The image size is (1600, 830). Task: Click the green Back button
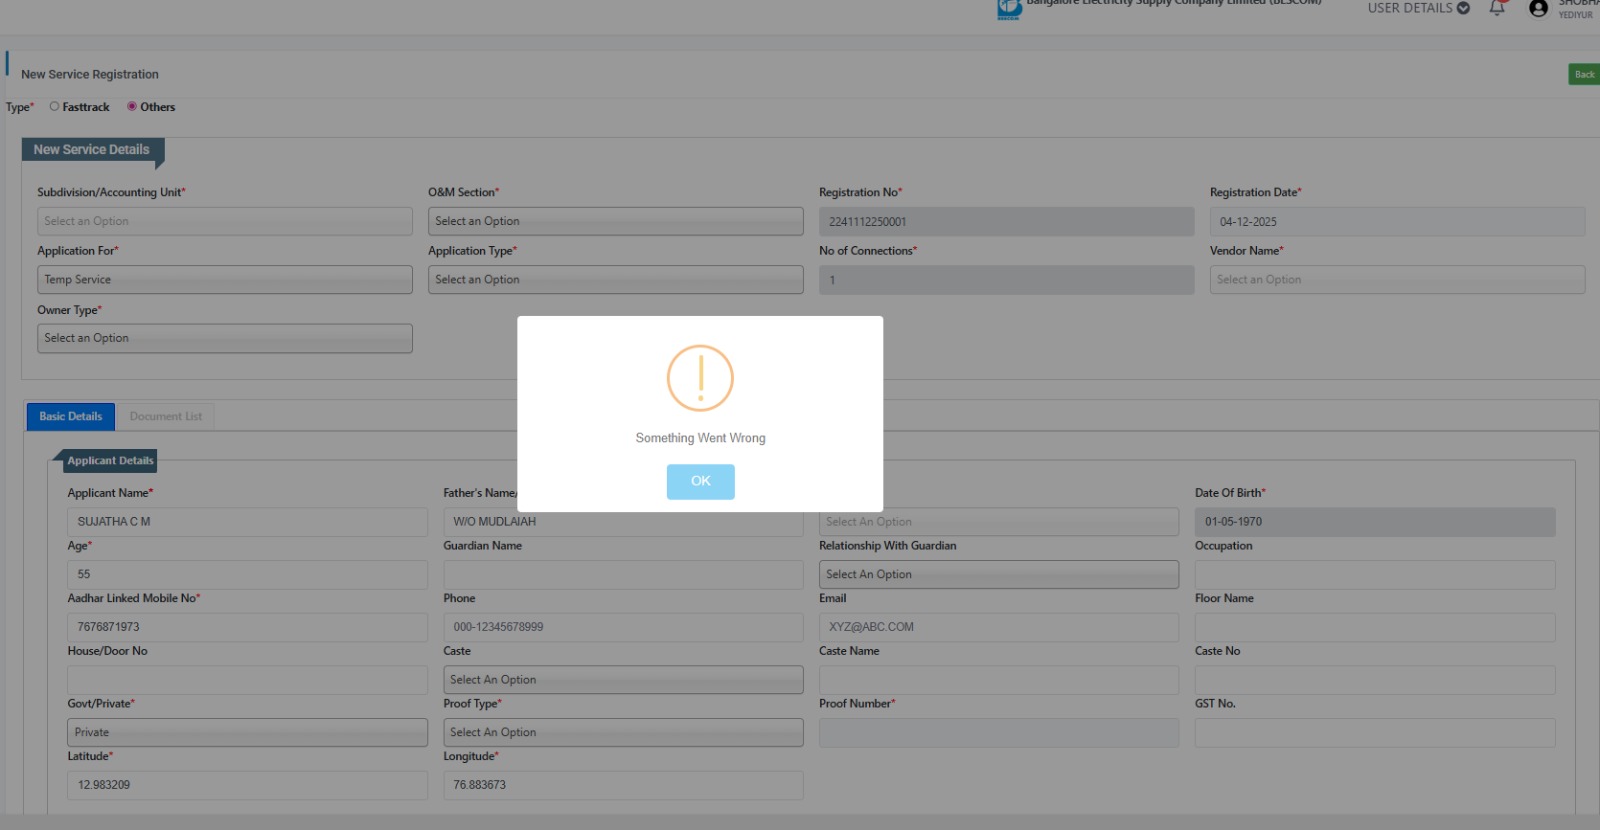1583,74
